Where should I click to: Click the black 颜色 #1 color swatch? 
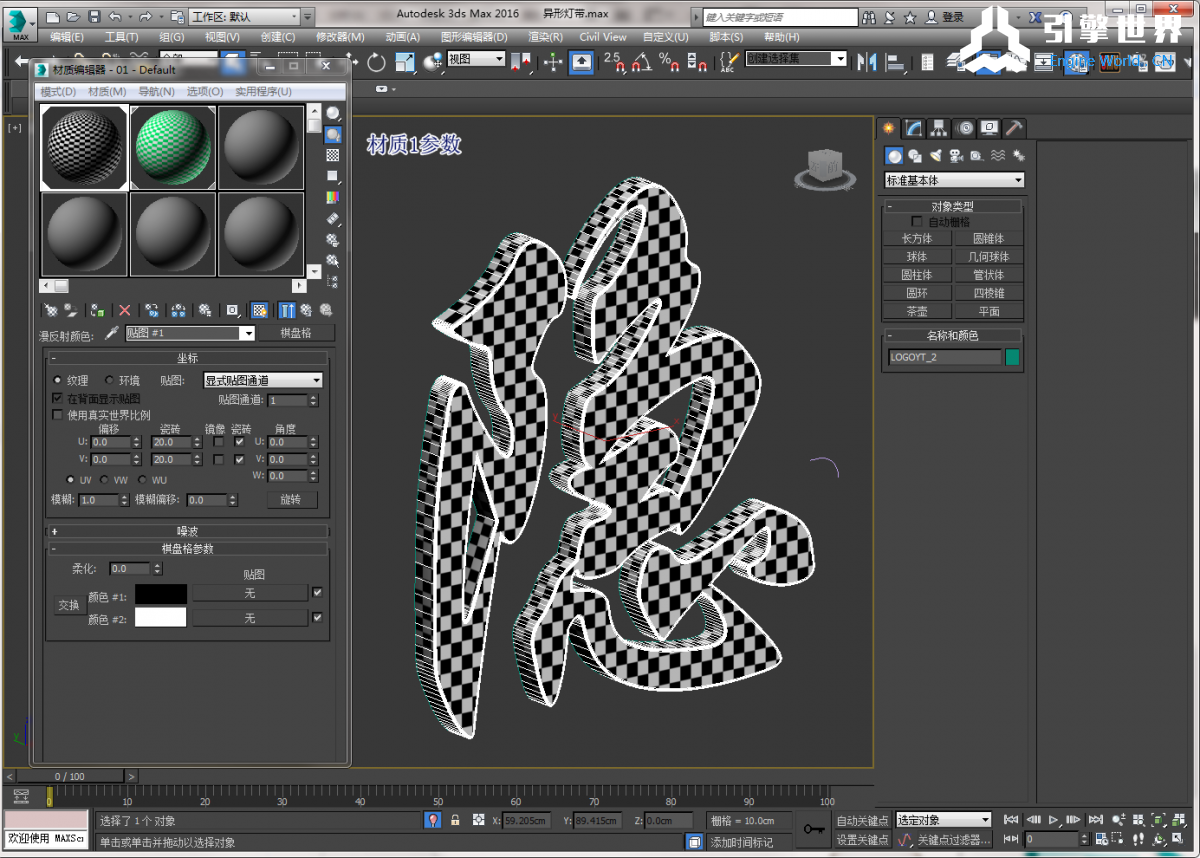click(x=161, y=594)
